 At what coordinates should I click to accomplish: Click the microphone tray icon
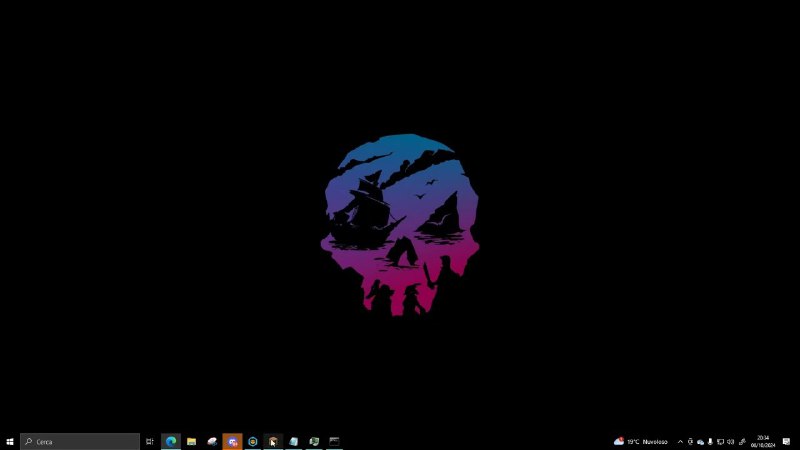(x=710, y=442)
